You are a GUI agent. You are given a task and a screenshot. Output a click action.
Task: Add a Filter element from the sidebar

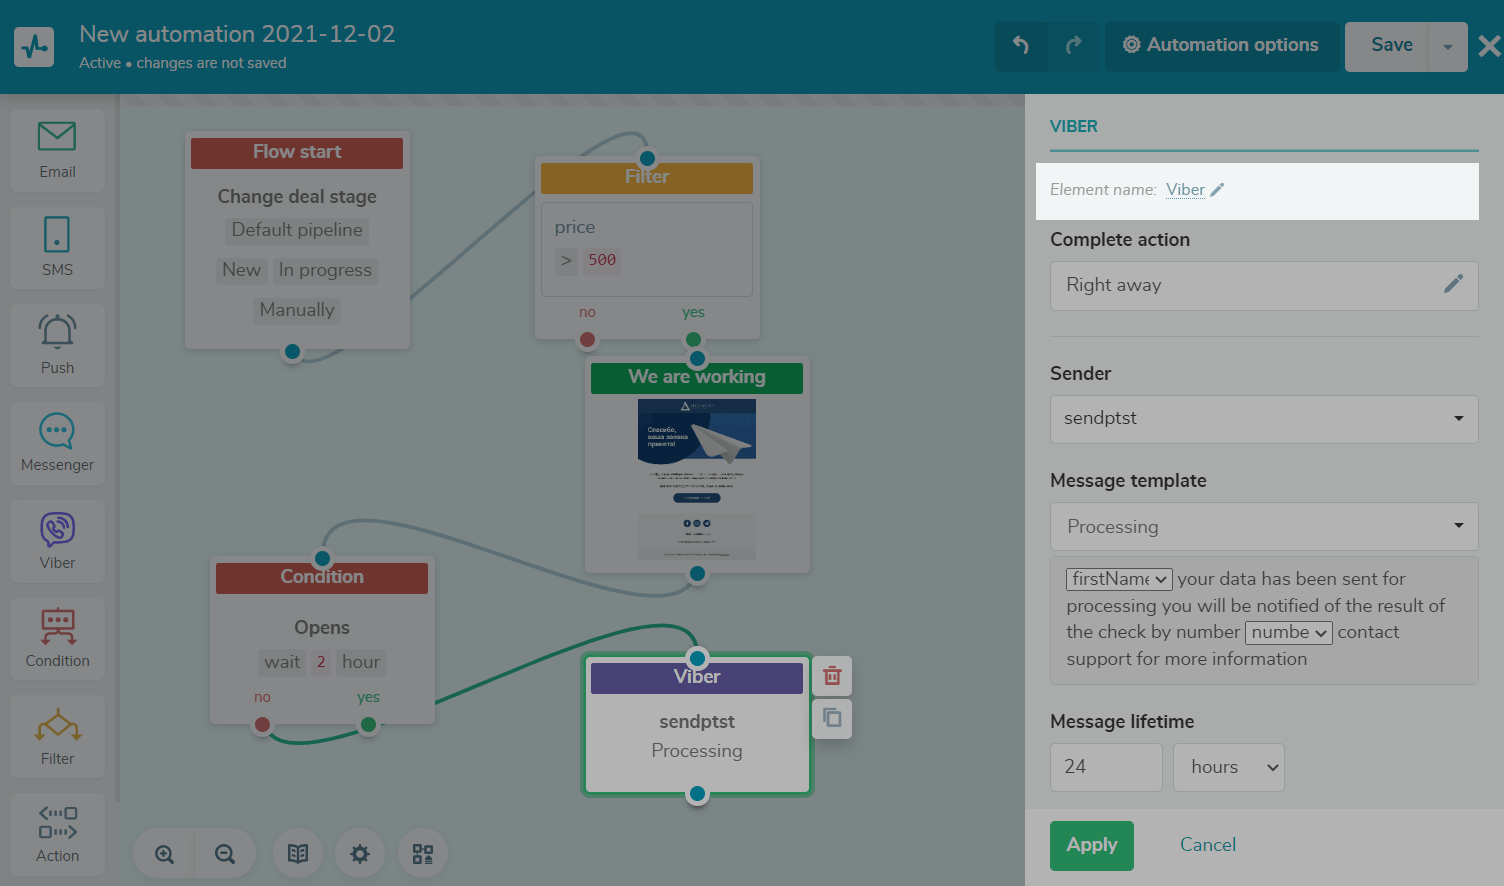pyautogui.click(x=57, y=736)
